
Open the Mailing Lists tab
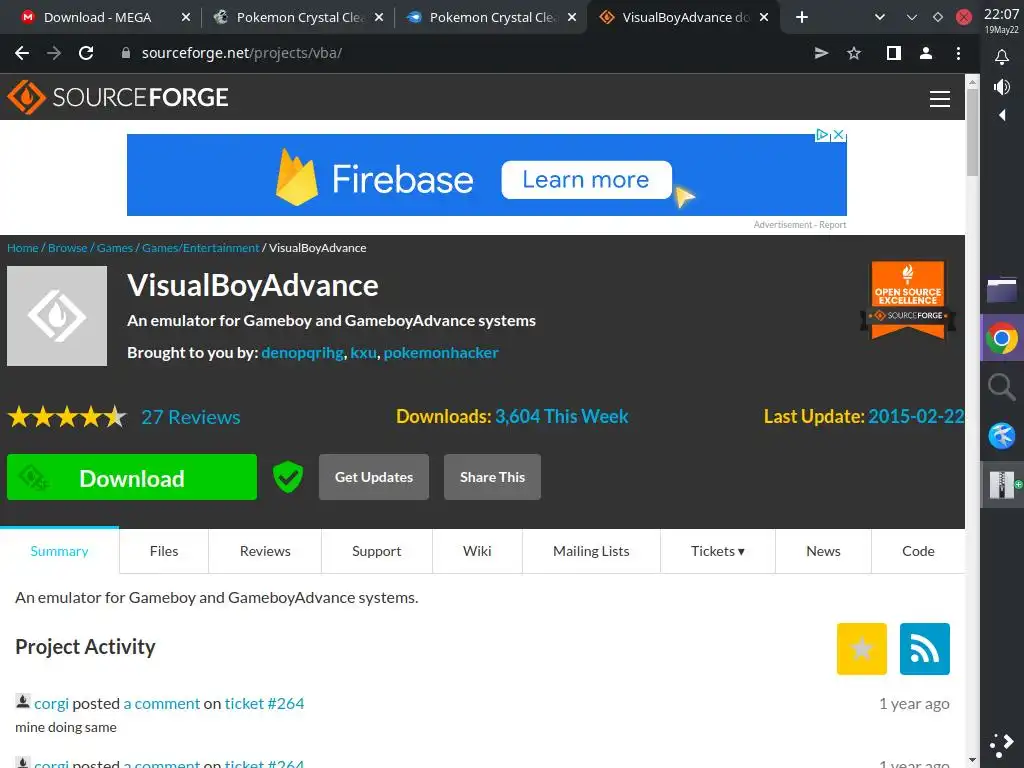(x=591, y=551)
